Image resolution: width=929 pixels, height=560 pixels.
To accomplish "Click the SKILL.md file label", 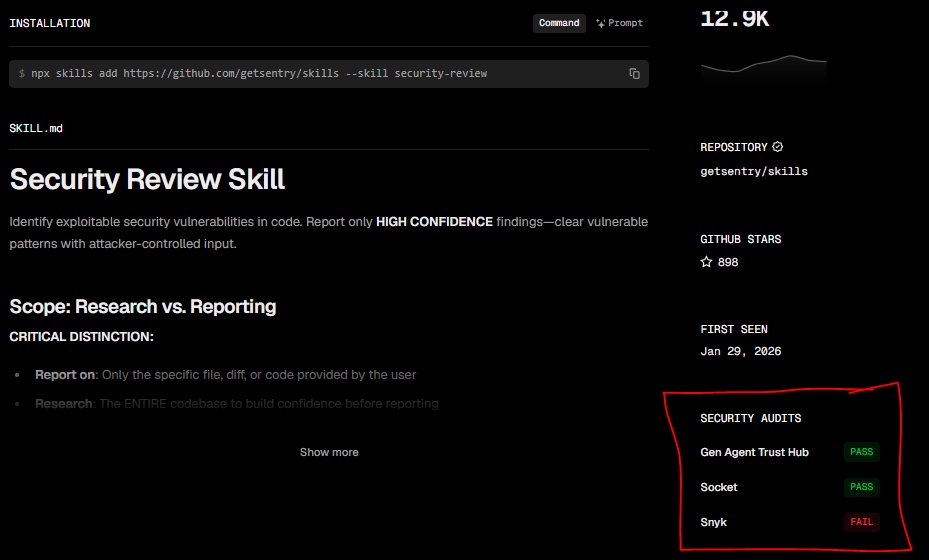I will tap(36, 128).
